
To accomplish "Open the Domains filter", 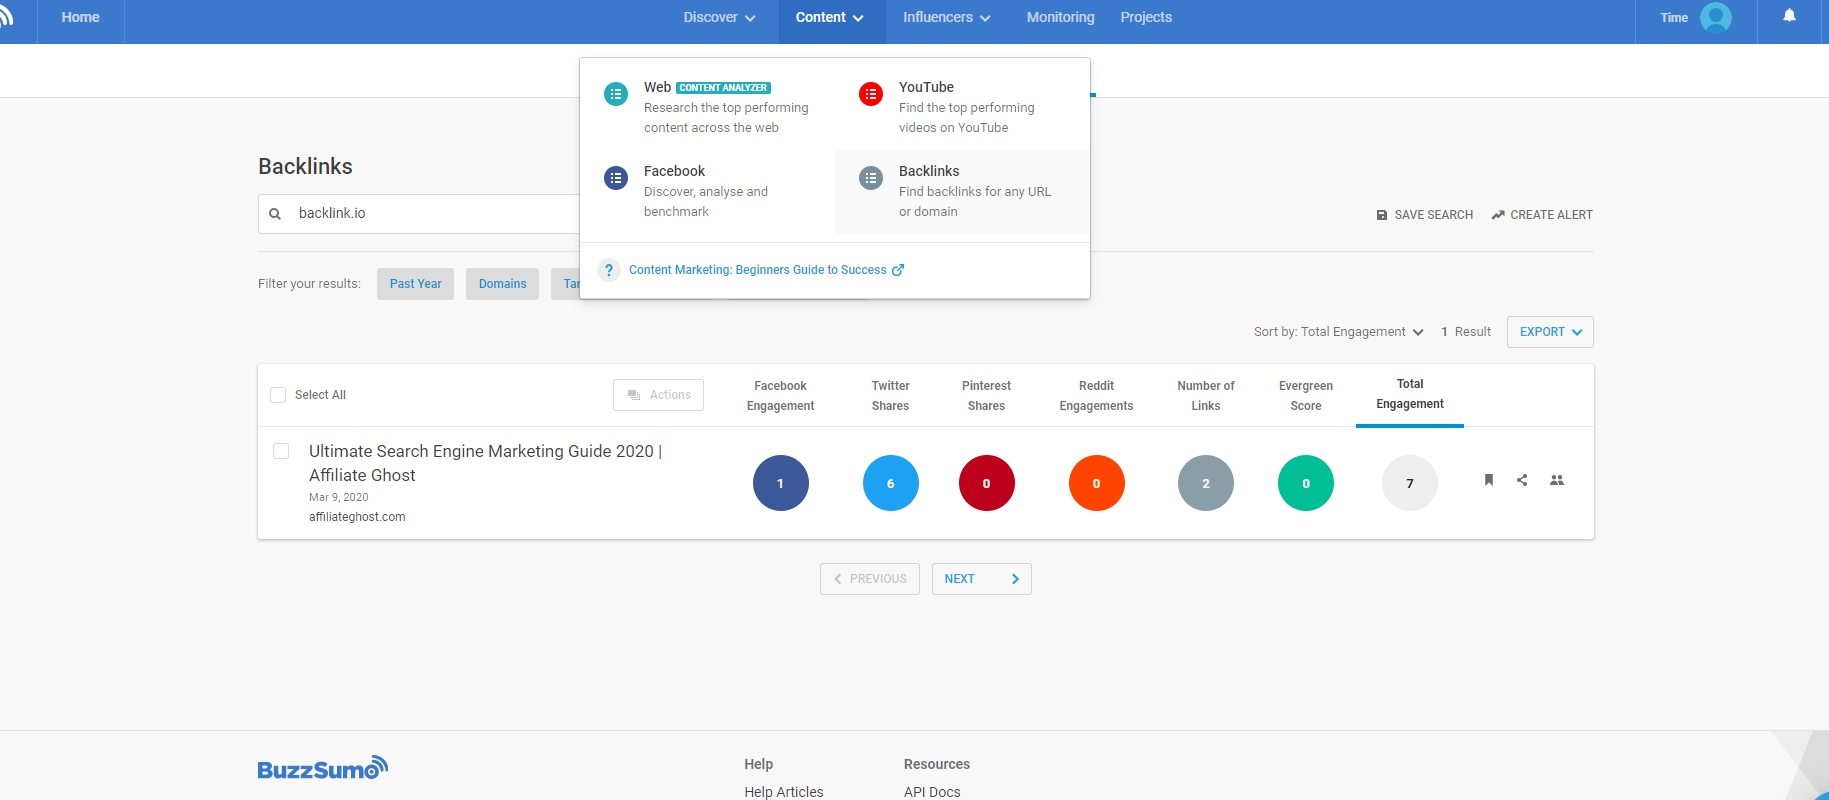I will tap(502, 284).
